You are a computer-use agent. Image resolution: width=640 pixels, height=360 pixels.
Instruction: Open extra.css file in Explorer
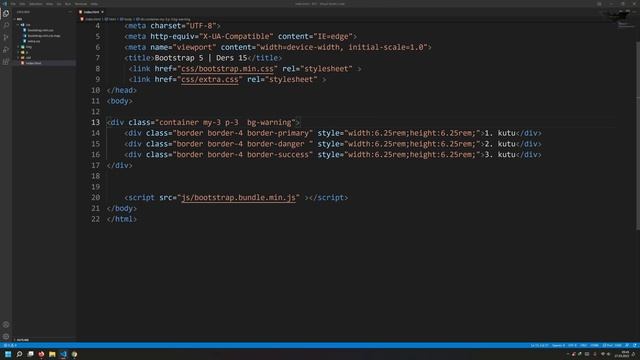tap(33, 41)
